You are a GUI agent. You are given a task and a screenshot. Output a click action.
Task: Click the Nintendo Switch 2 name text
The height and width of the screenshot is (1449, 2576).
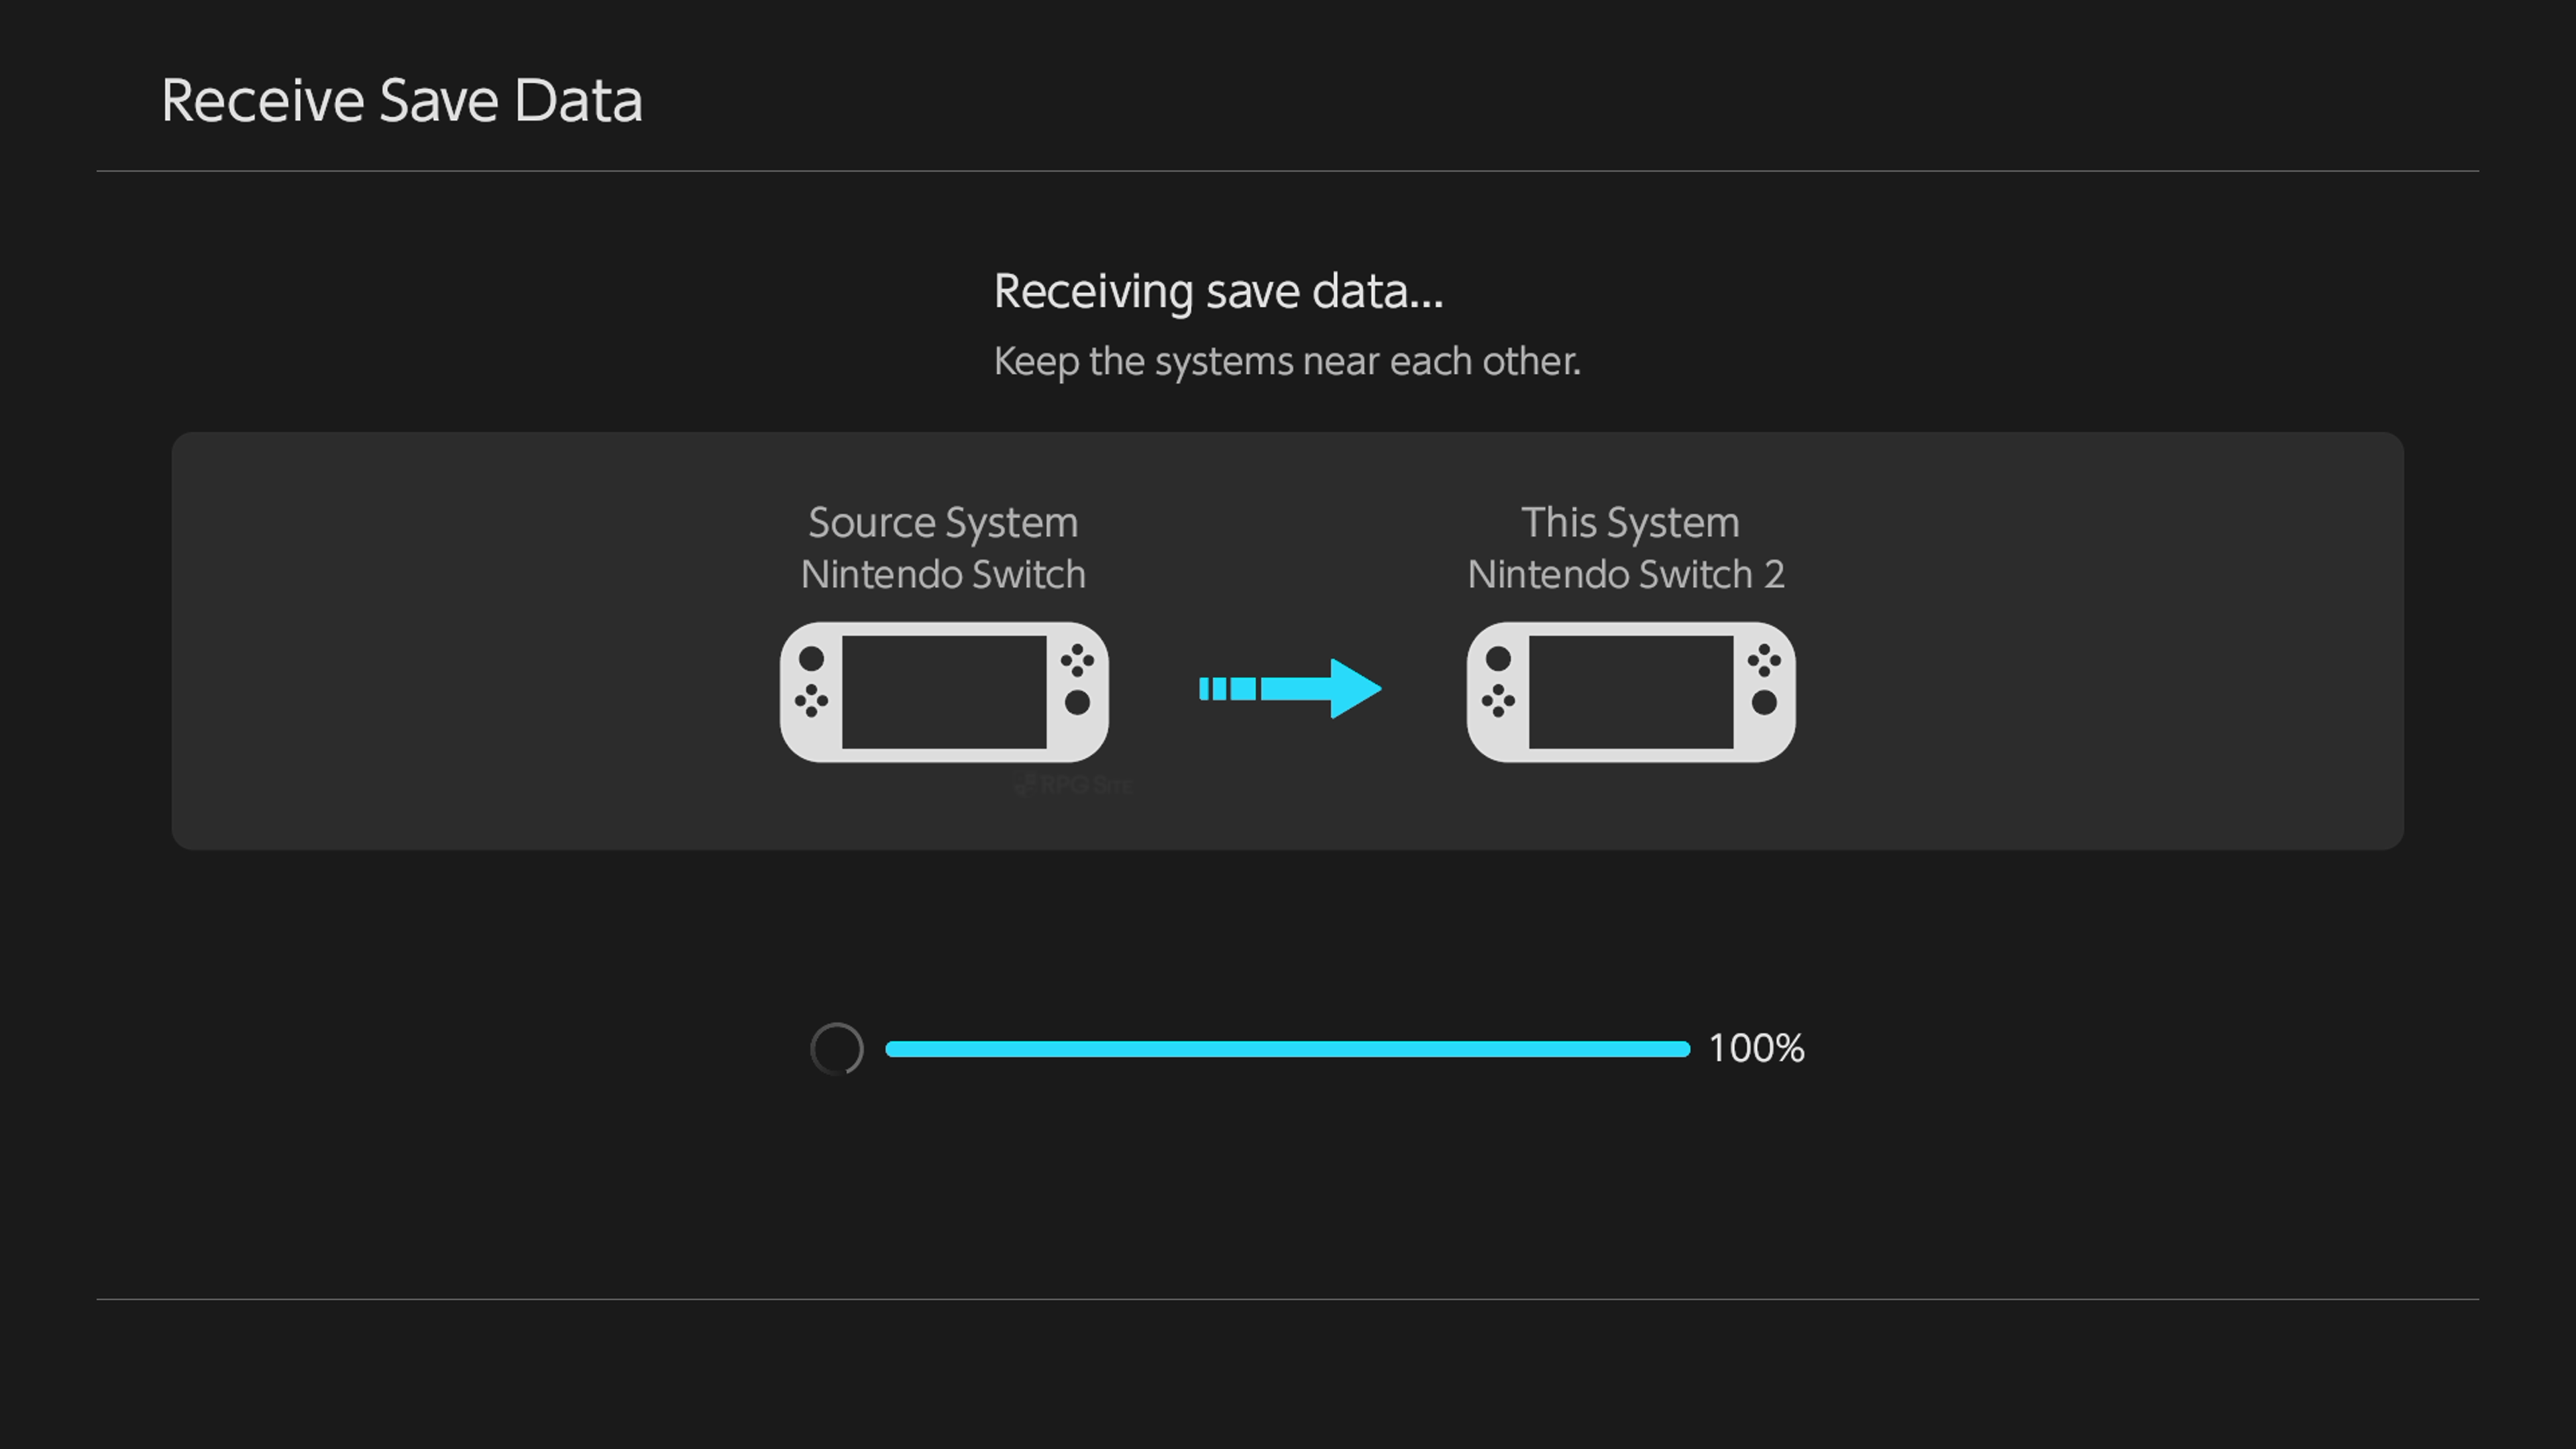click(x=1626, y=575)
